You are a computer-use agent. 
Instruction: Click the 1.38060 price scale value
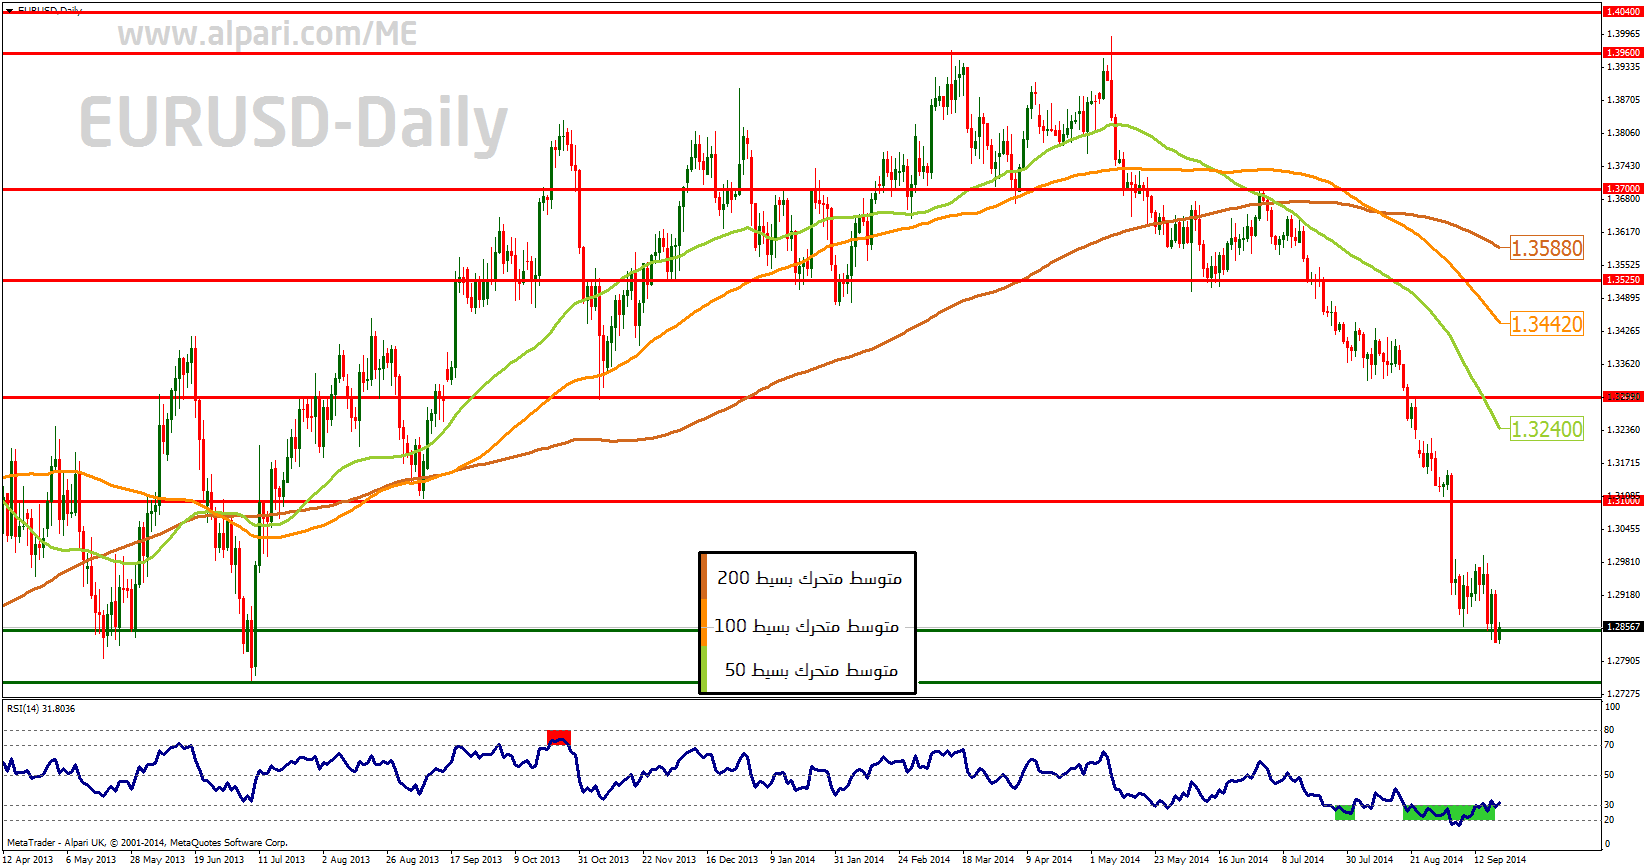(x=1623, y=133)
